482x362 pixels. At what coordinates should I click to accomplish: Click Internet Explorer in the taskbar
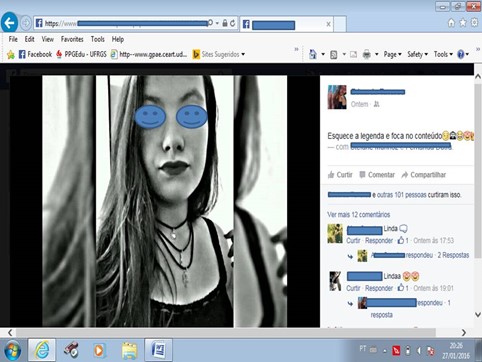pos(42,350)
